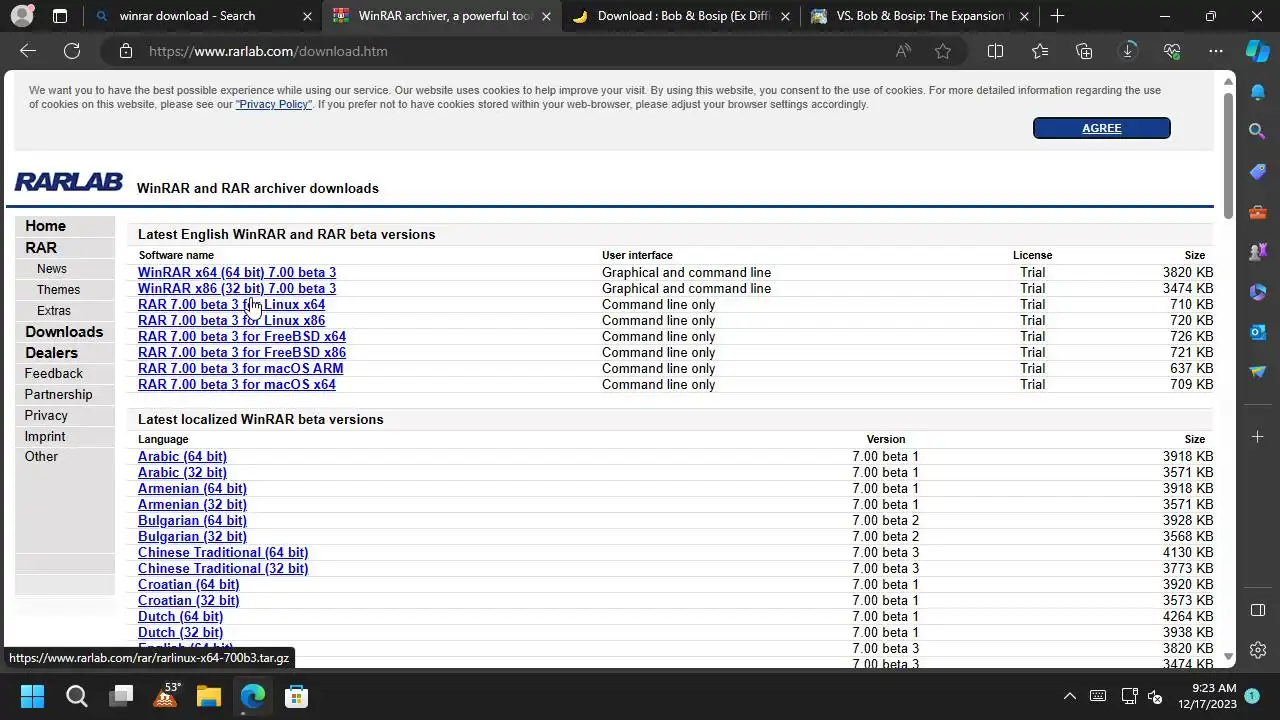This screenshot has width=1280, height=720.
Task: Open the Downloads toolbar icon
Action: [1128, 51]
